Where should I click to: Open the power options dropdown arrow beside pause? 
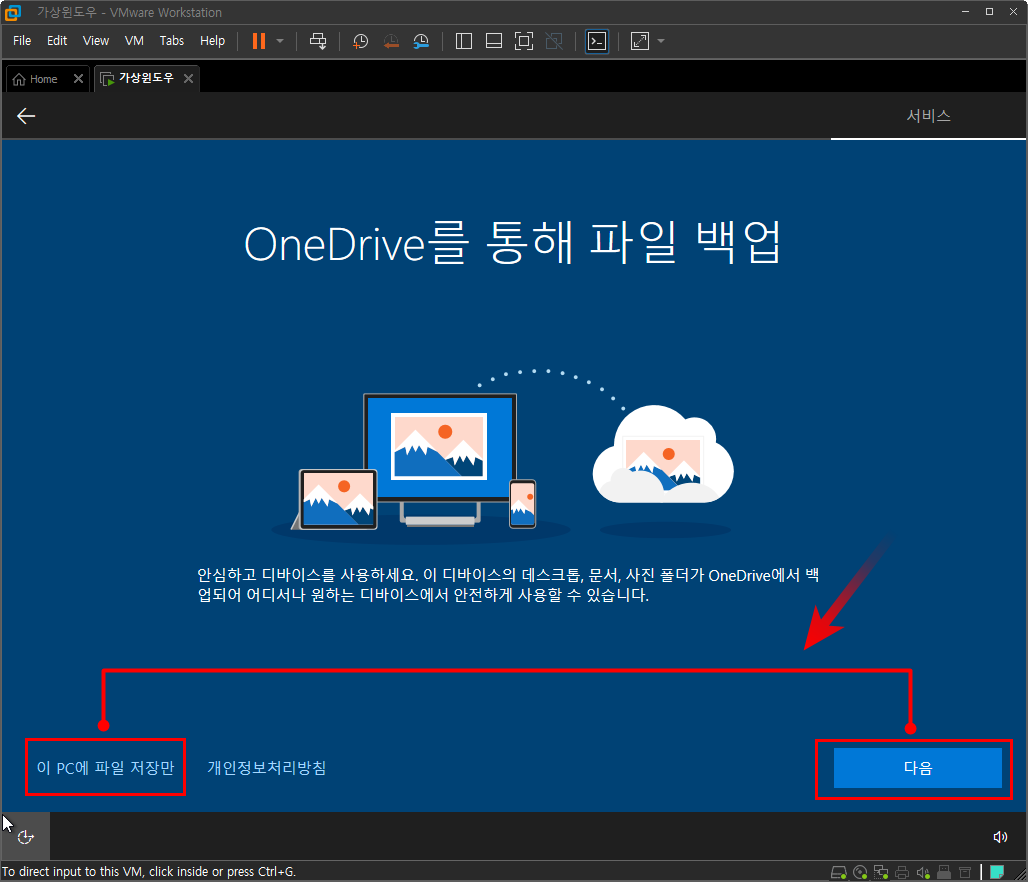tap(281, 41)
